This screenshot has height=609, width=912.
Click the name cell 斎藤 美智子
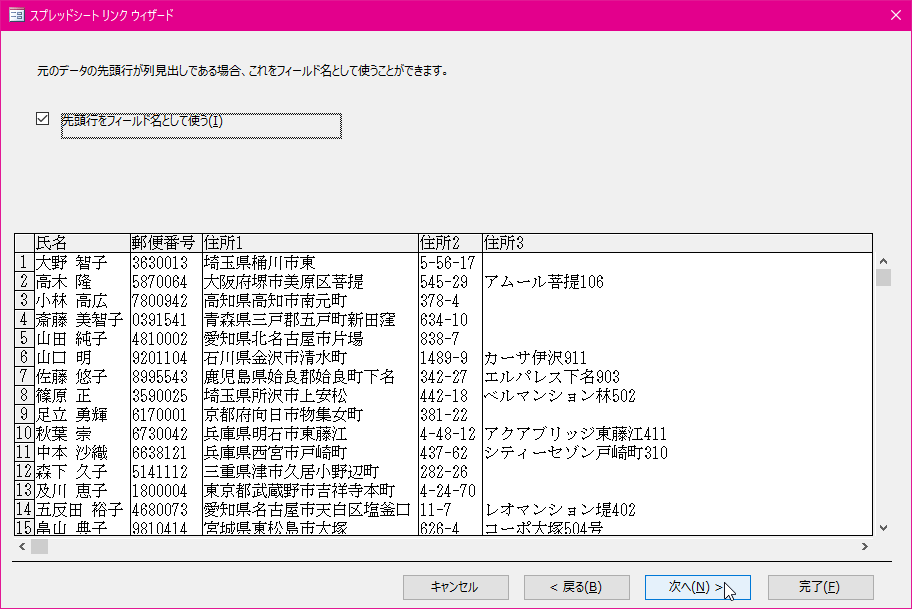[x=82, y=319]
